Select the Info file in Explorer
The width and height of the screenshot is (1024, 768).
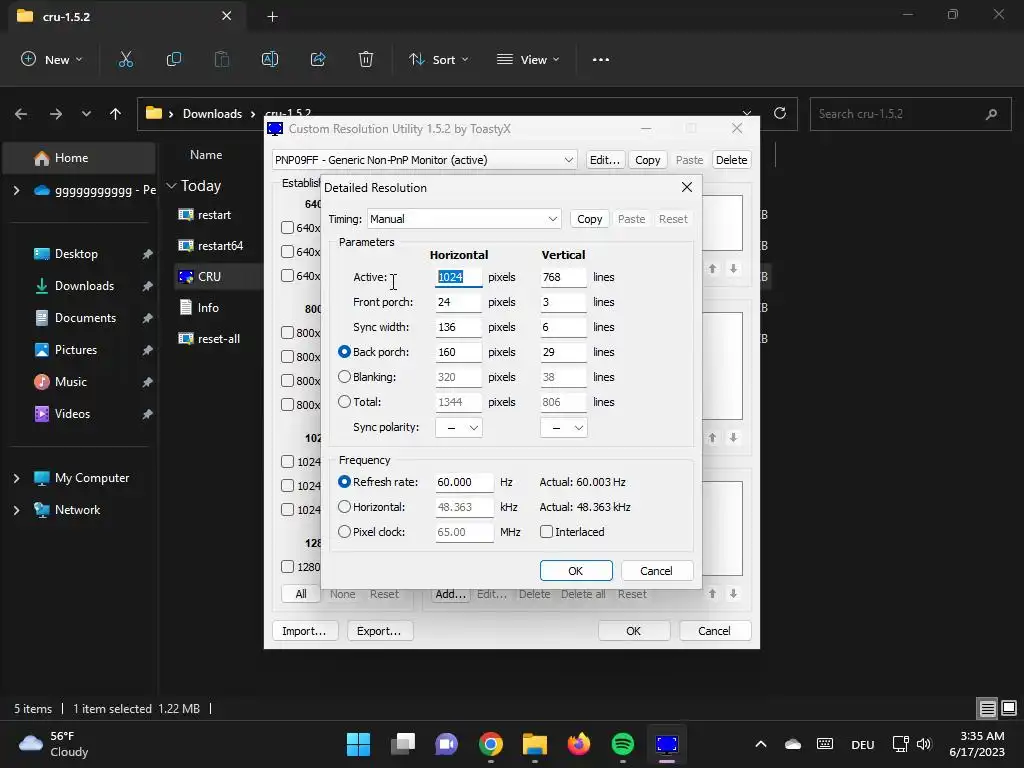pyautogui.click(x=208, y=308)
